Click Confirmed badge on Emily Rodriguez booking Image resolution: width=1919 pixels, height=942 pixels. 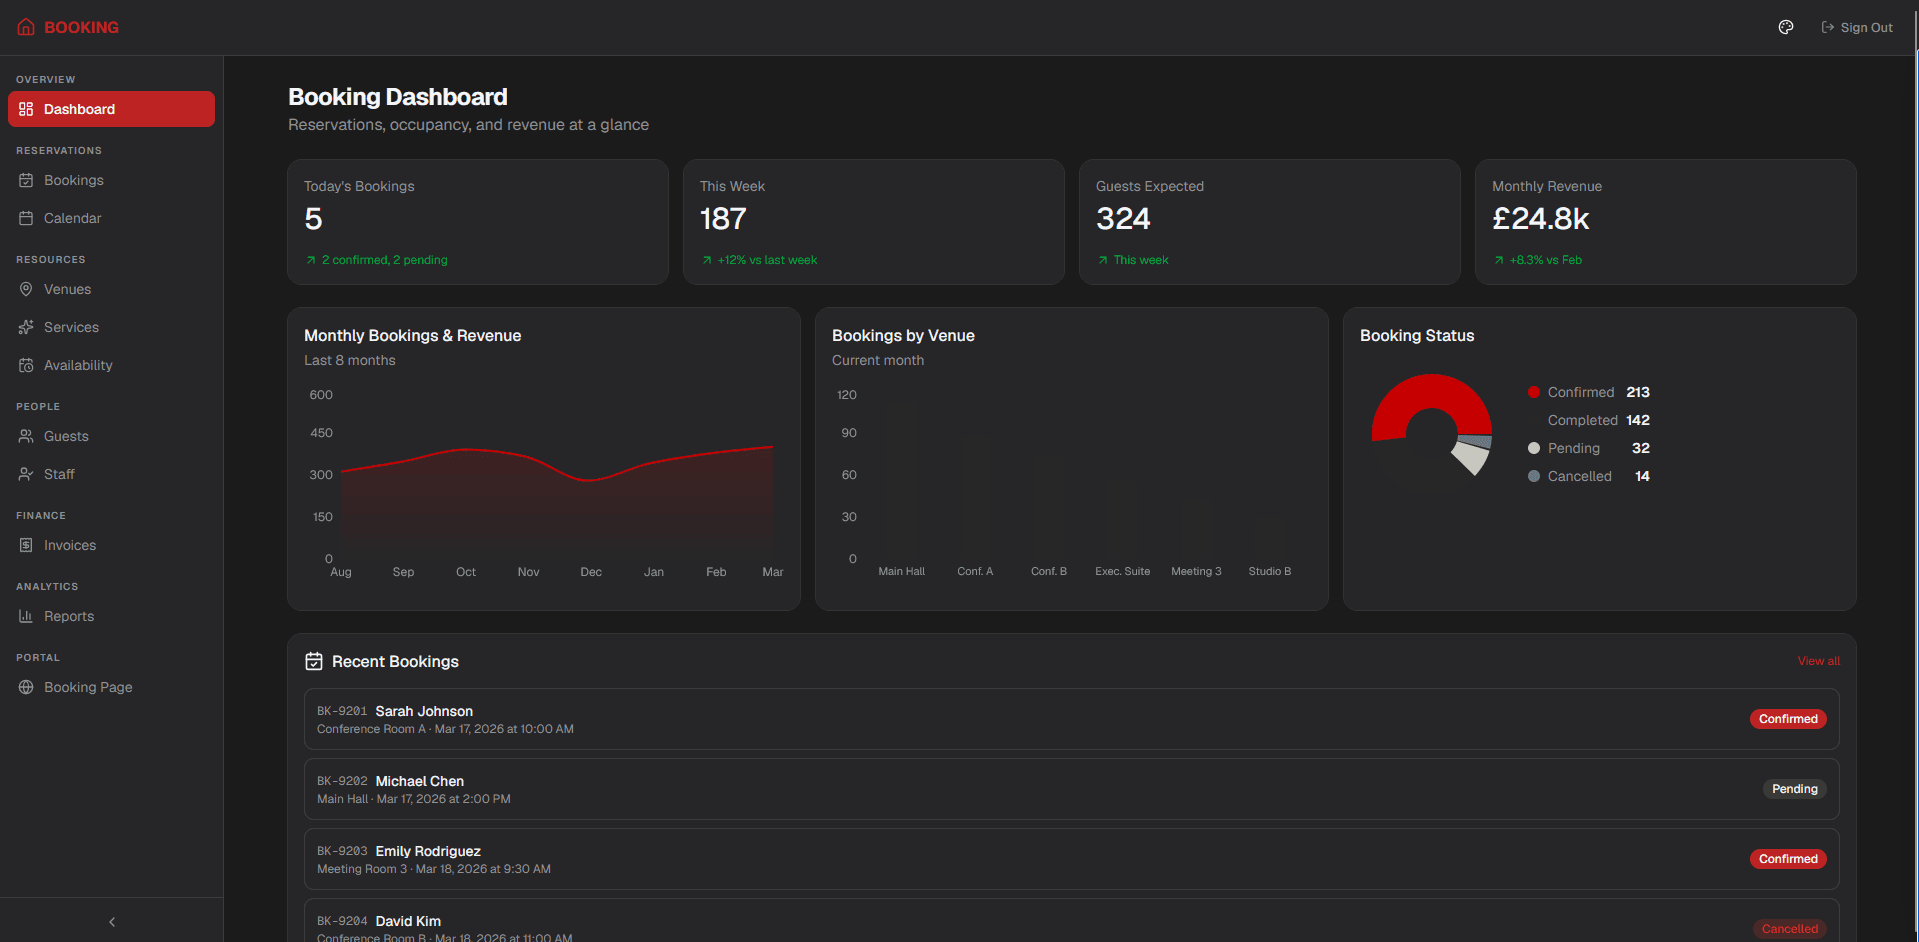[x=1788, y=859]
